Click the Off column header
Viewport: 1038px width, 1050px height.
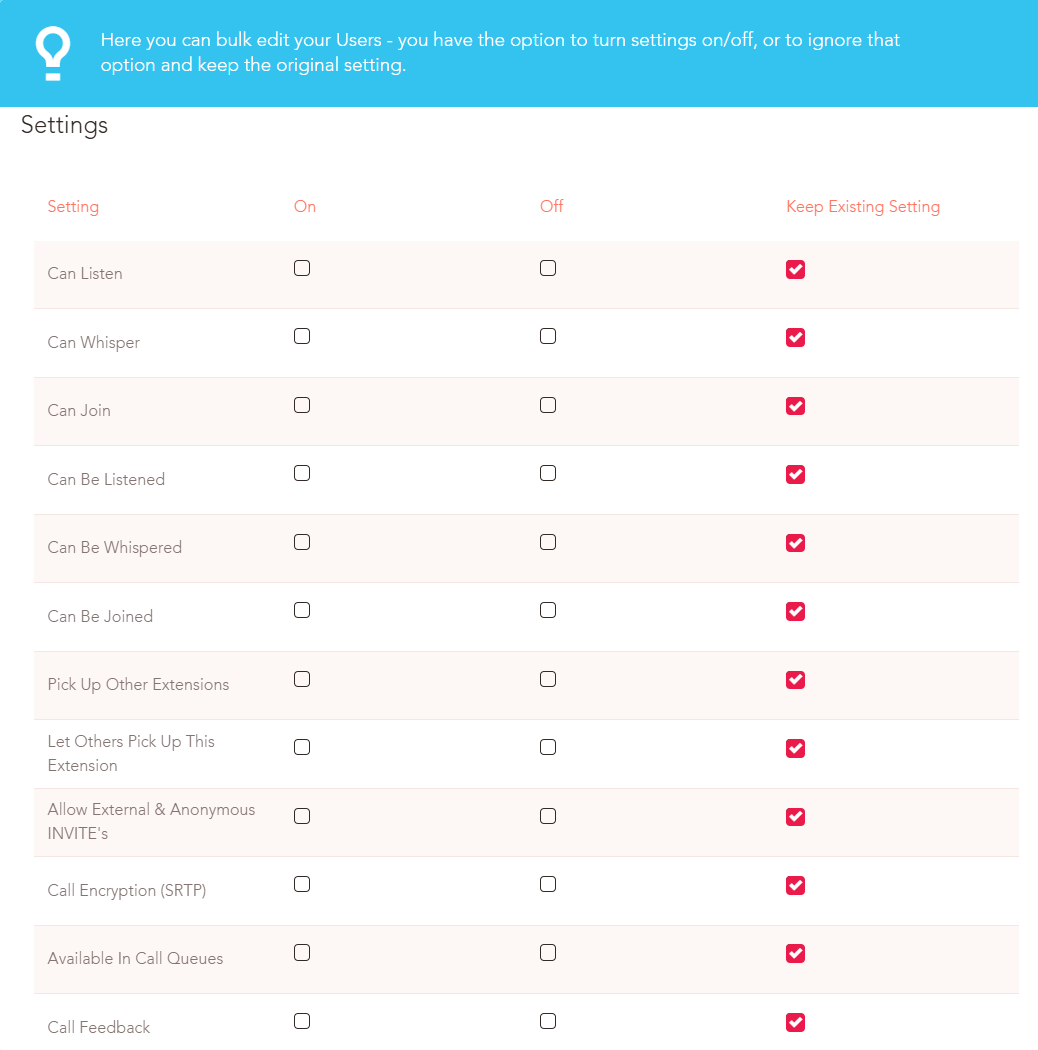[551, 206]
